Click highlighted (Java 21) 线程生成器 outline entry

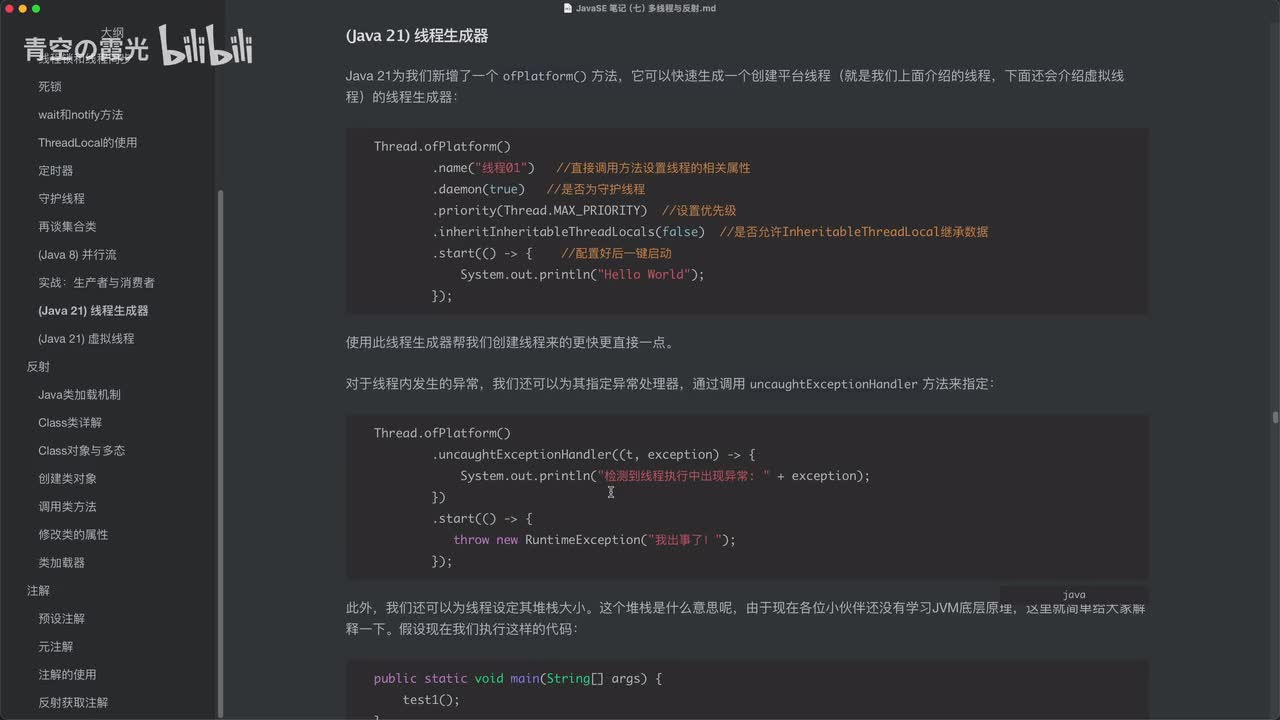coord(93,311)
